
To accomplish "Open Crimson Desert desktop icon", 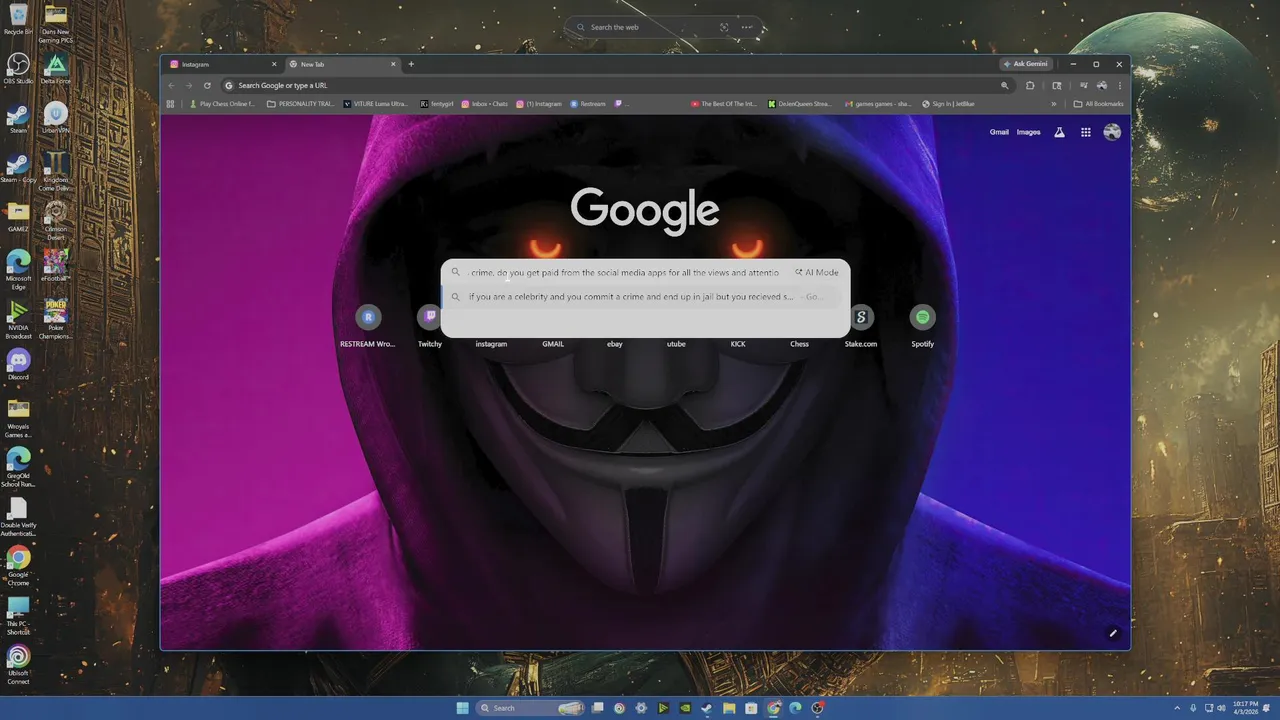I will pyautogui.click(x=55, y=218).
